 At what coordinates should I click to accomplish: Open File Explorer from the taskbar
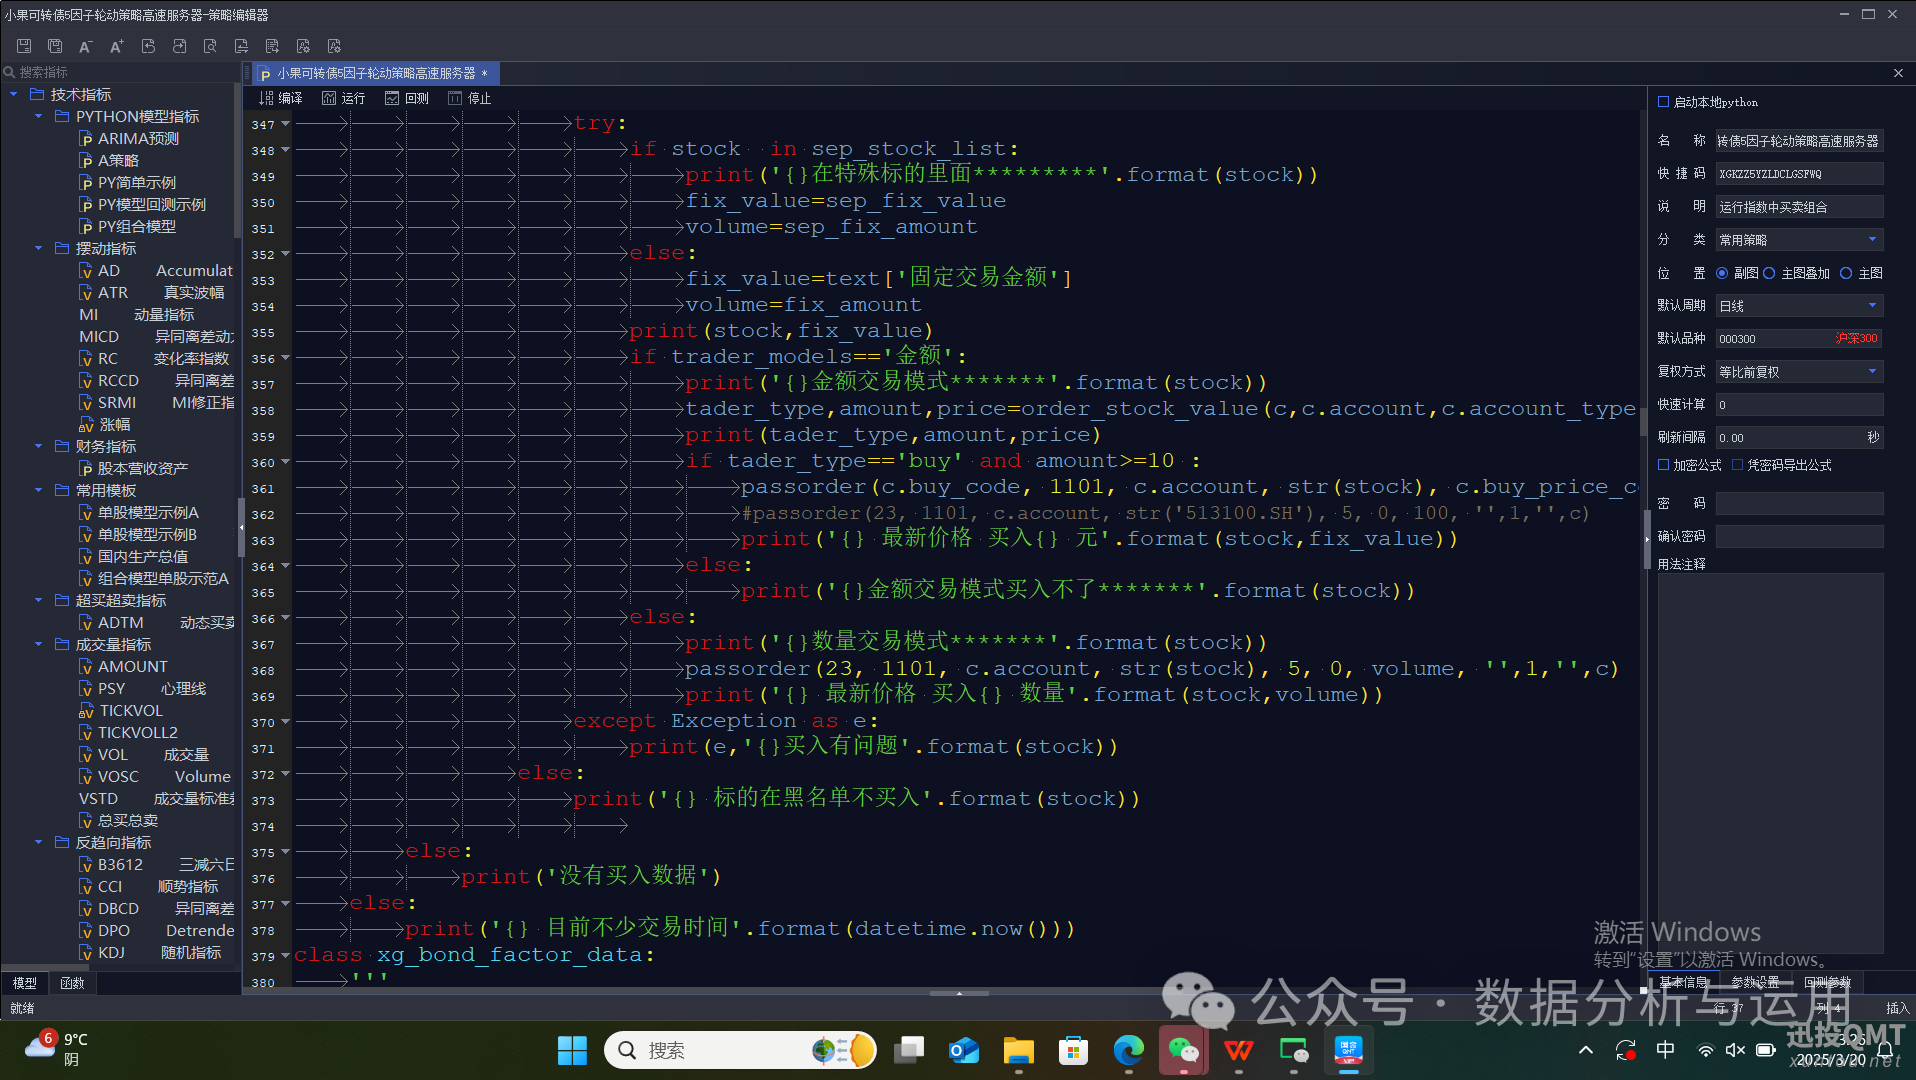pyautogui.click(x=1018, y=1050)
